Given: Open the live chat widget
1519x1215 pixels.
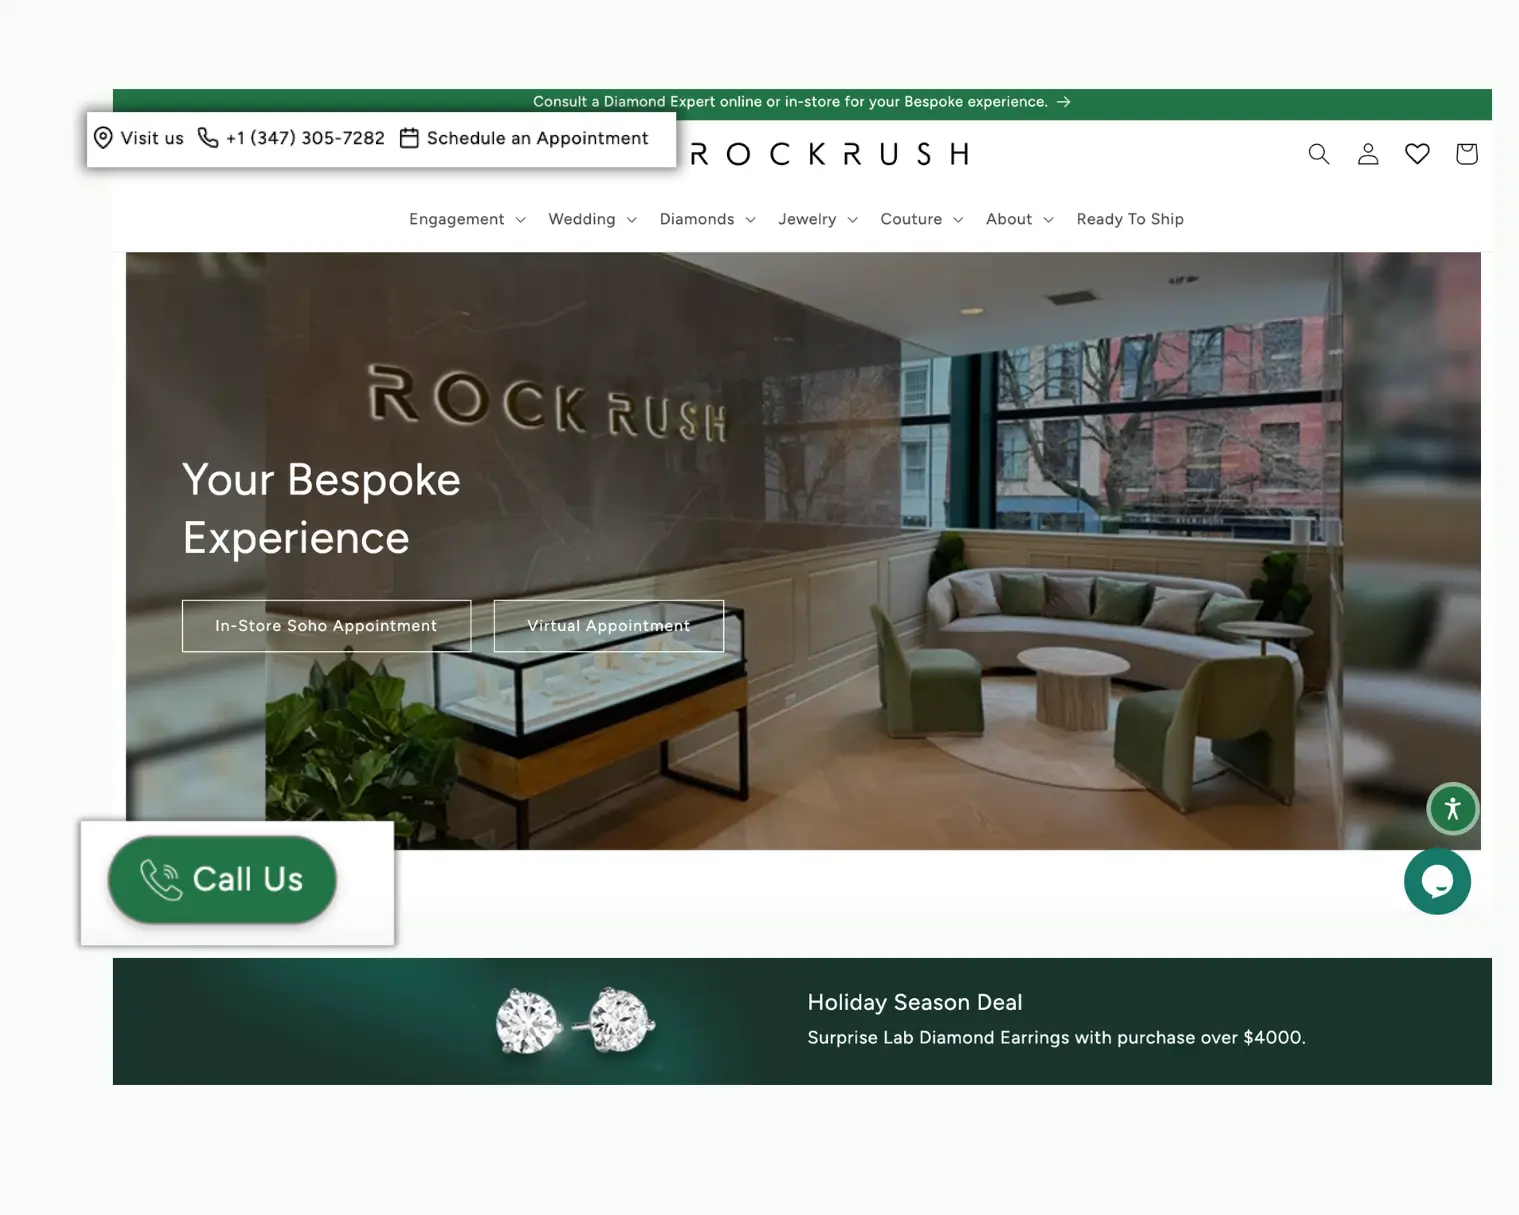Looking at the screenshot, I should click(x=1437, y=881).
